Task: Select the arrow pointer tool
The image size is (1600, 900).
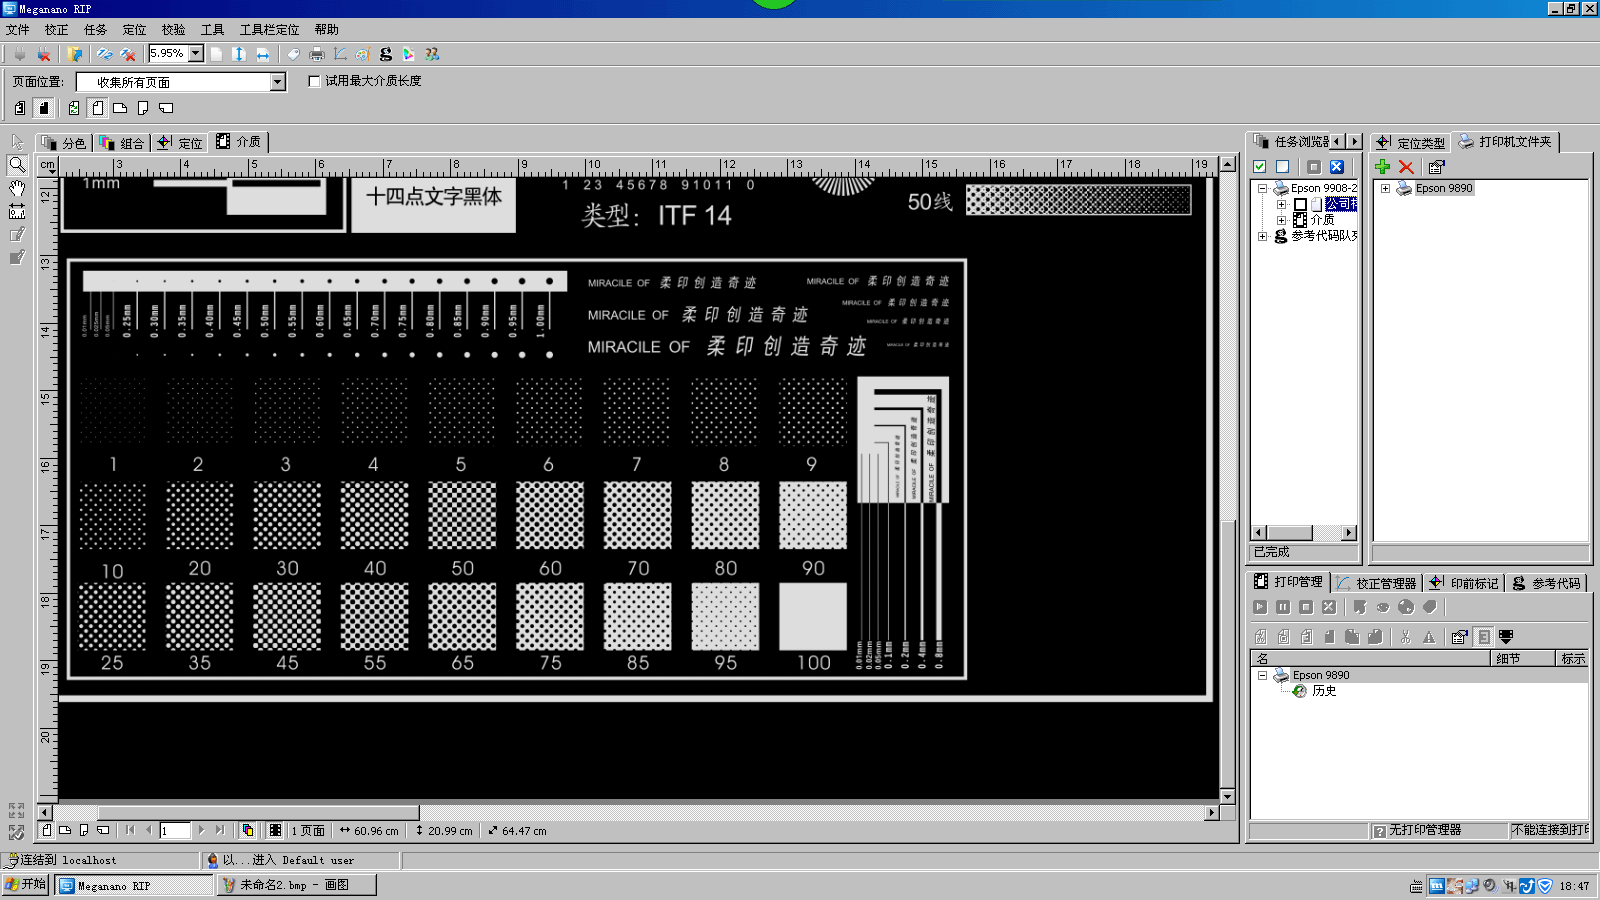Action: [17, 142]
